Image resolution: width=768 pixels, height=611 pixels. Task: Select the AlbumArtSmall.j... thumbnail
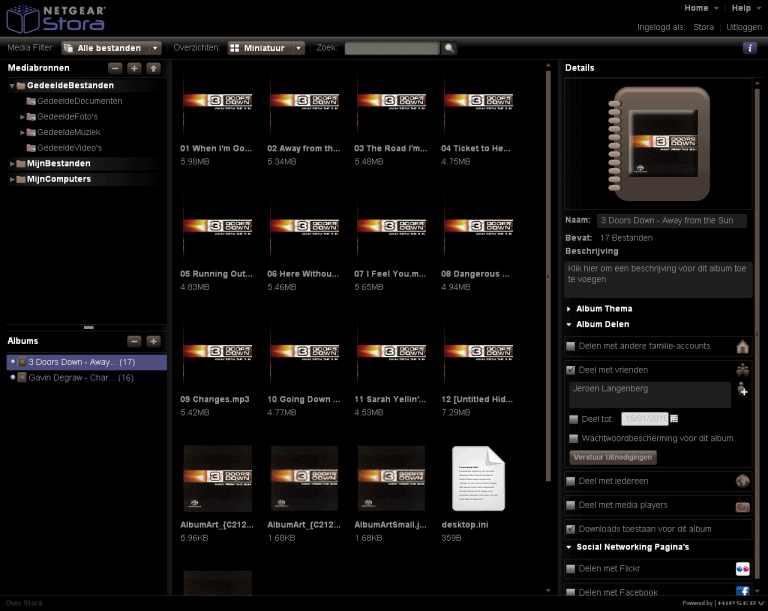pyautogui.click(x=391, y=478)
